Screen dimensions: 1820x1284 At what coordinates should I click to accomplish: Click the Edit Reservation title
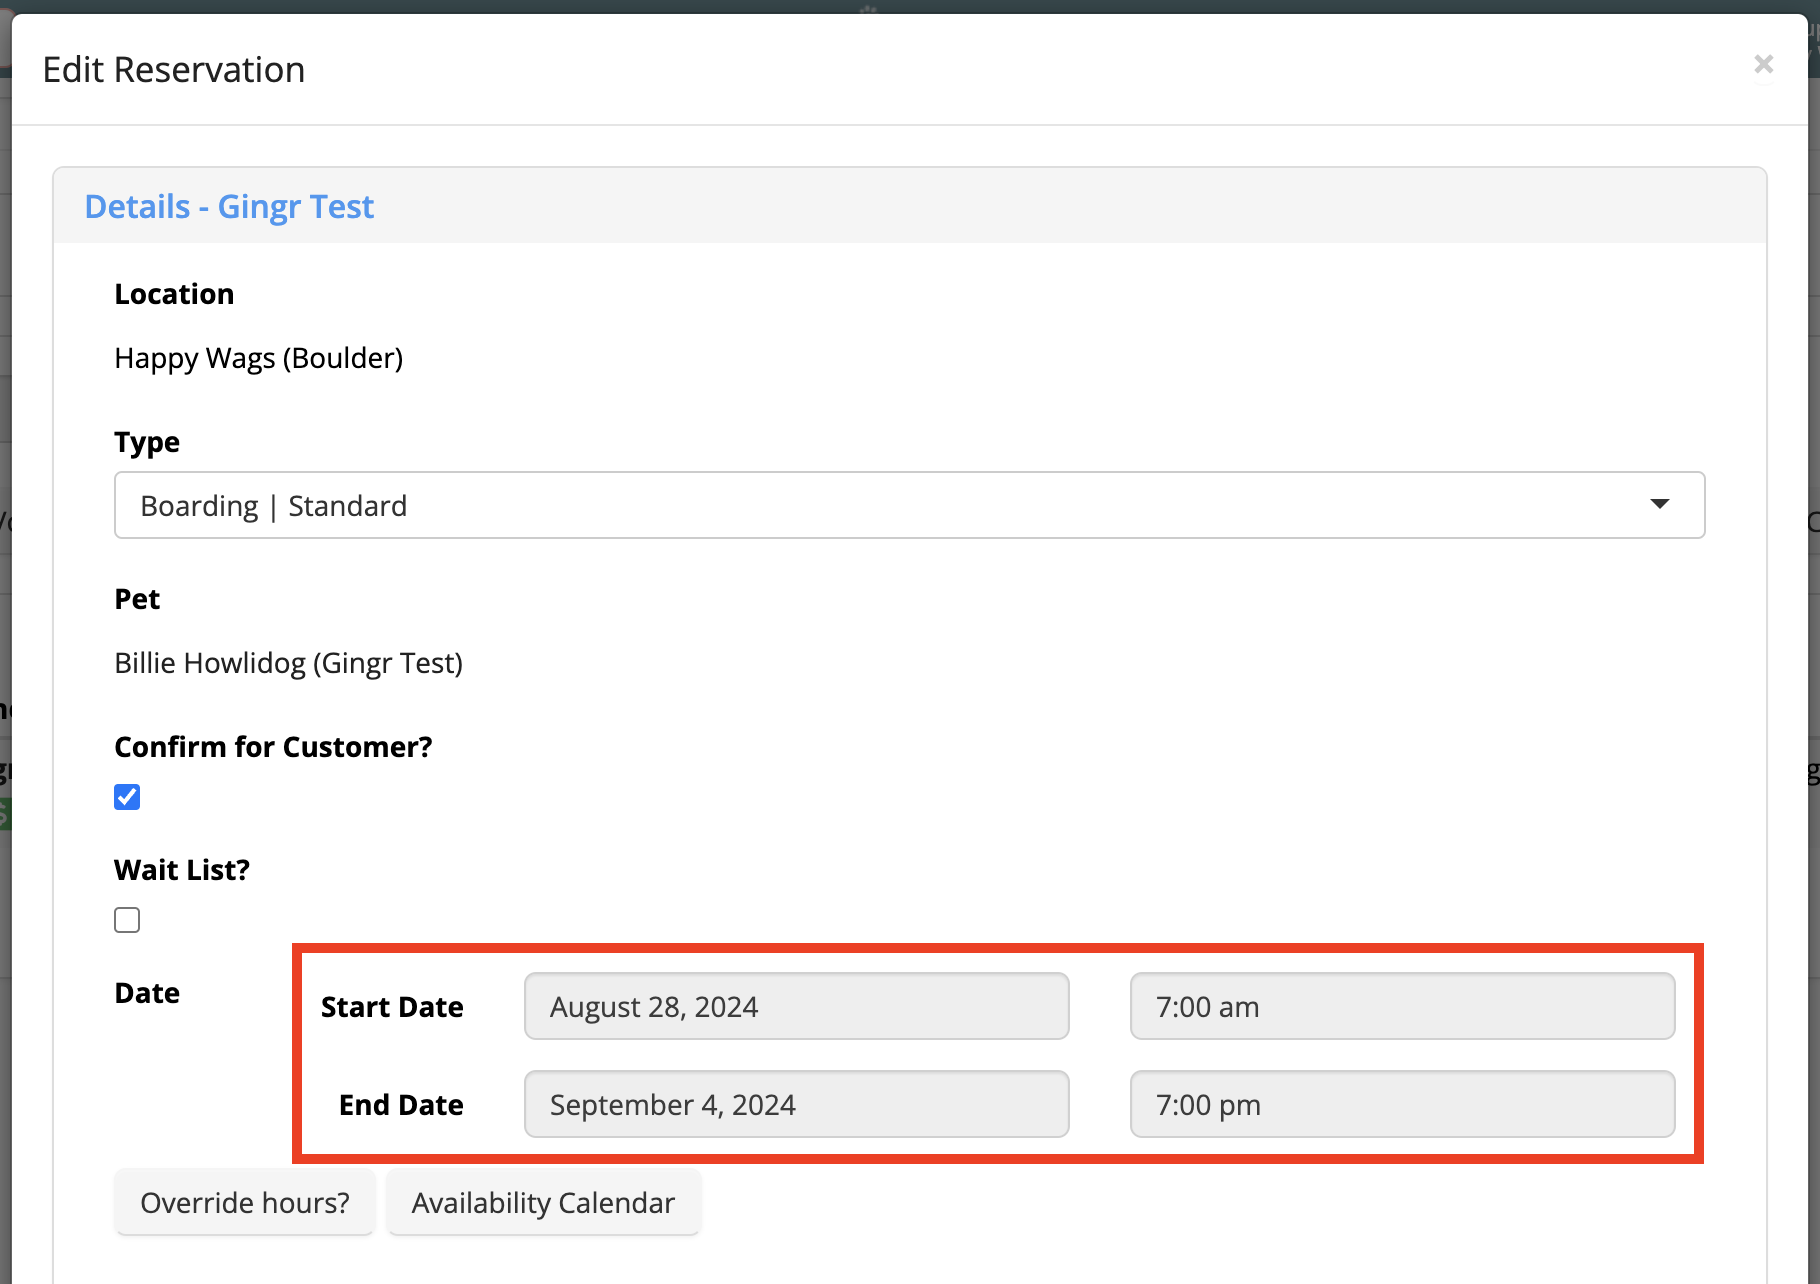[x=174, y=70]
